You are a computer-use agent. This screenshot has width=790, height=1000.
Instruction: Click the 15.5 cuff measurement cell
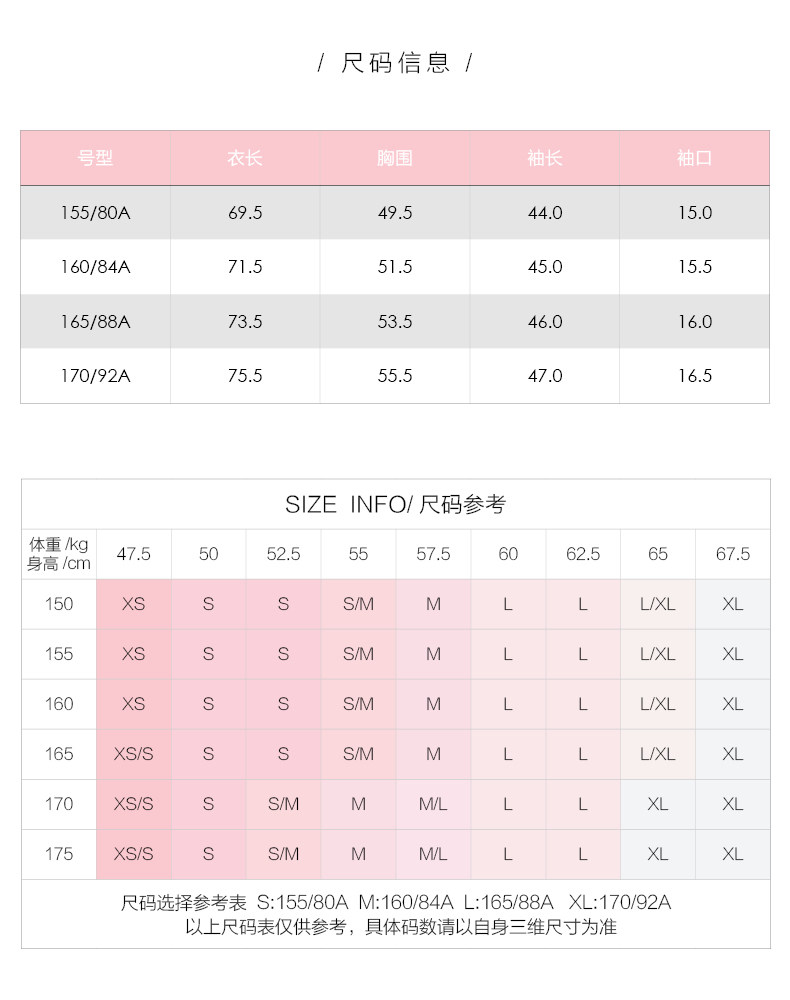coord(694,267)
